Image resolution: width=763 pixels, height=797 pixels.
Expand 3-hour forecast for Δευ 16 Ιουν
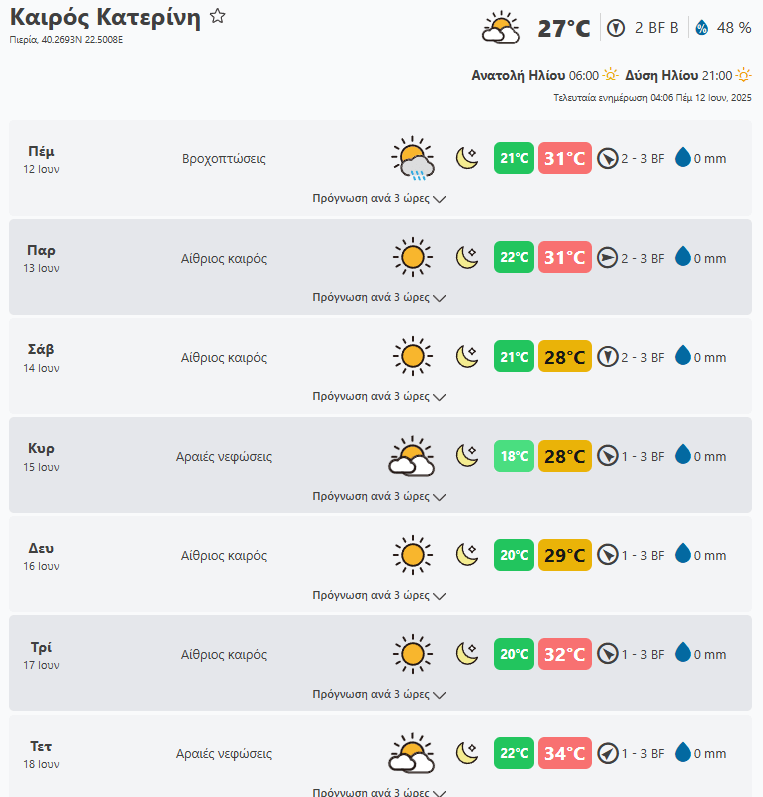[x=379, y=595]
